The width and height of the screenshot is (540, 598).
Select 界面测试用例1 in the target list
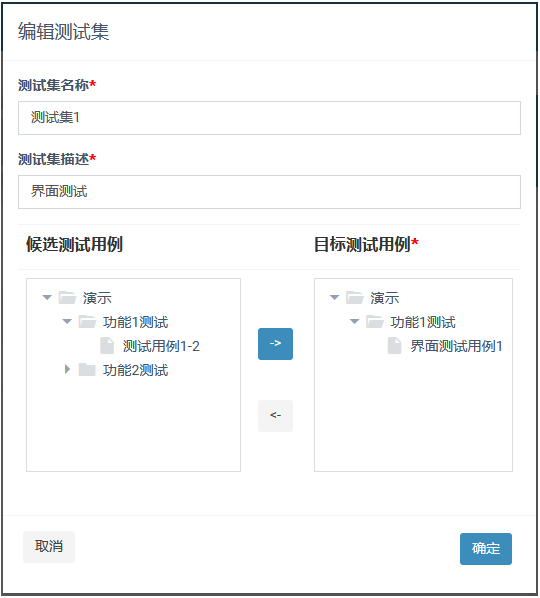pos(456,346)
